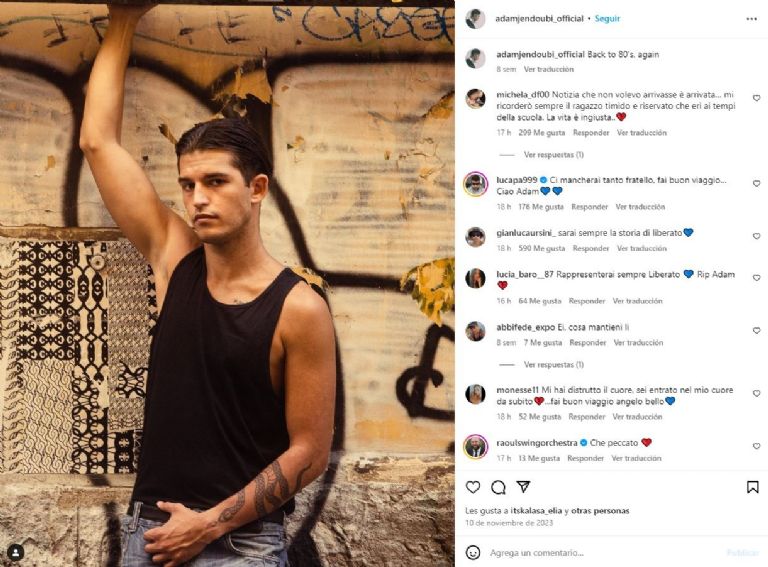Viewport: 768px width, 567px height.
Task: Save the post with the bookmark icon
Action: click(752, 487)
